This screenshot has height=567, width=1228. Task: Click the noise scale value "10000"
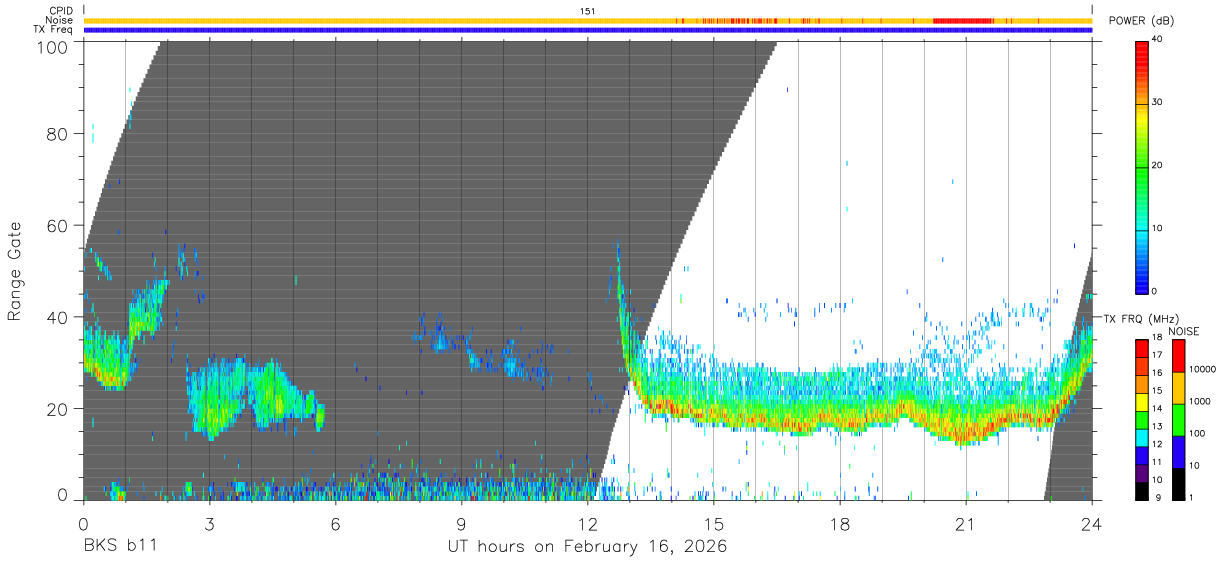coord(1203,370)
